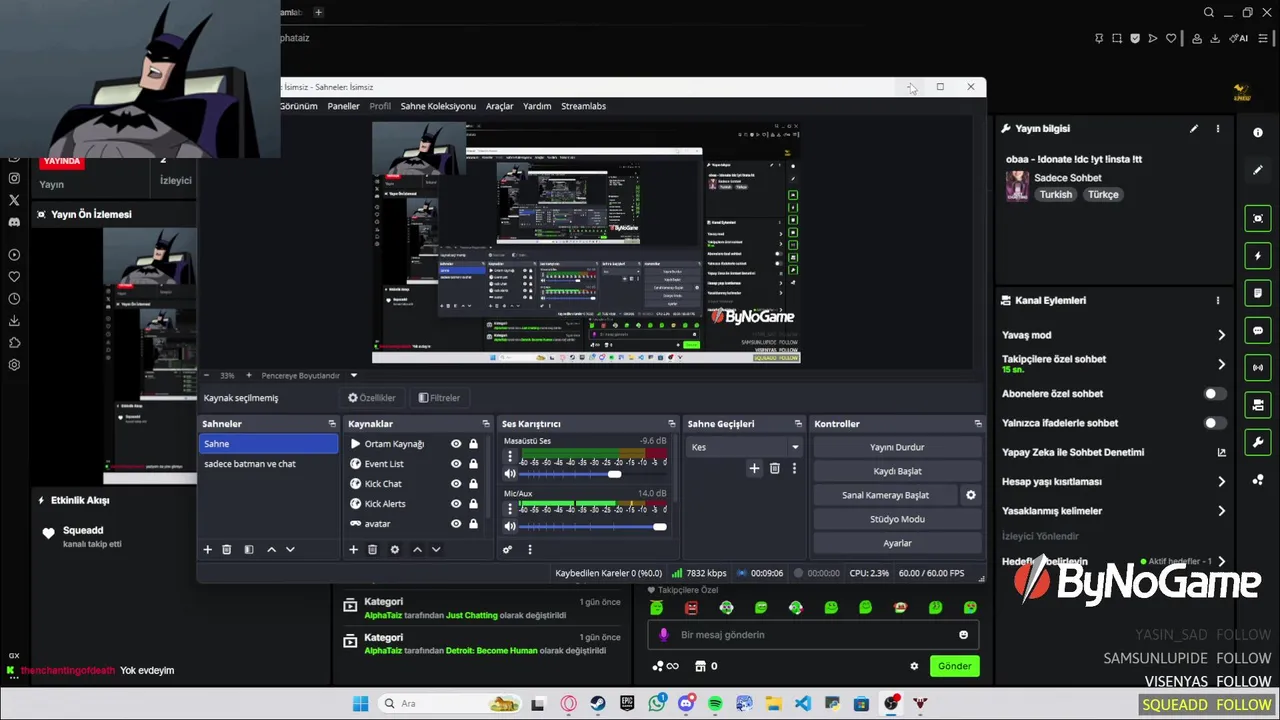Image resolution: width=1280 pixels, height=720 pixels.
Task: Open emoji picker in message box
Action: (x=963, y=635)
